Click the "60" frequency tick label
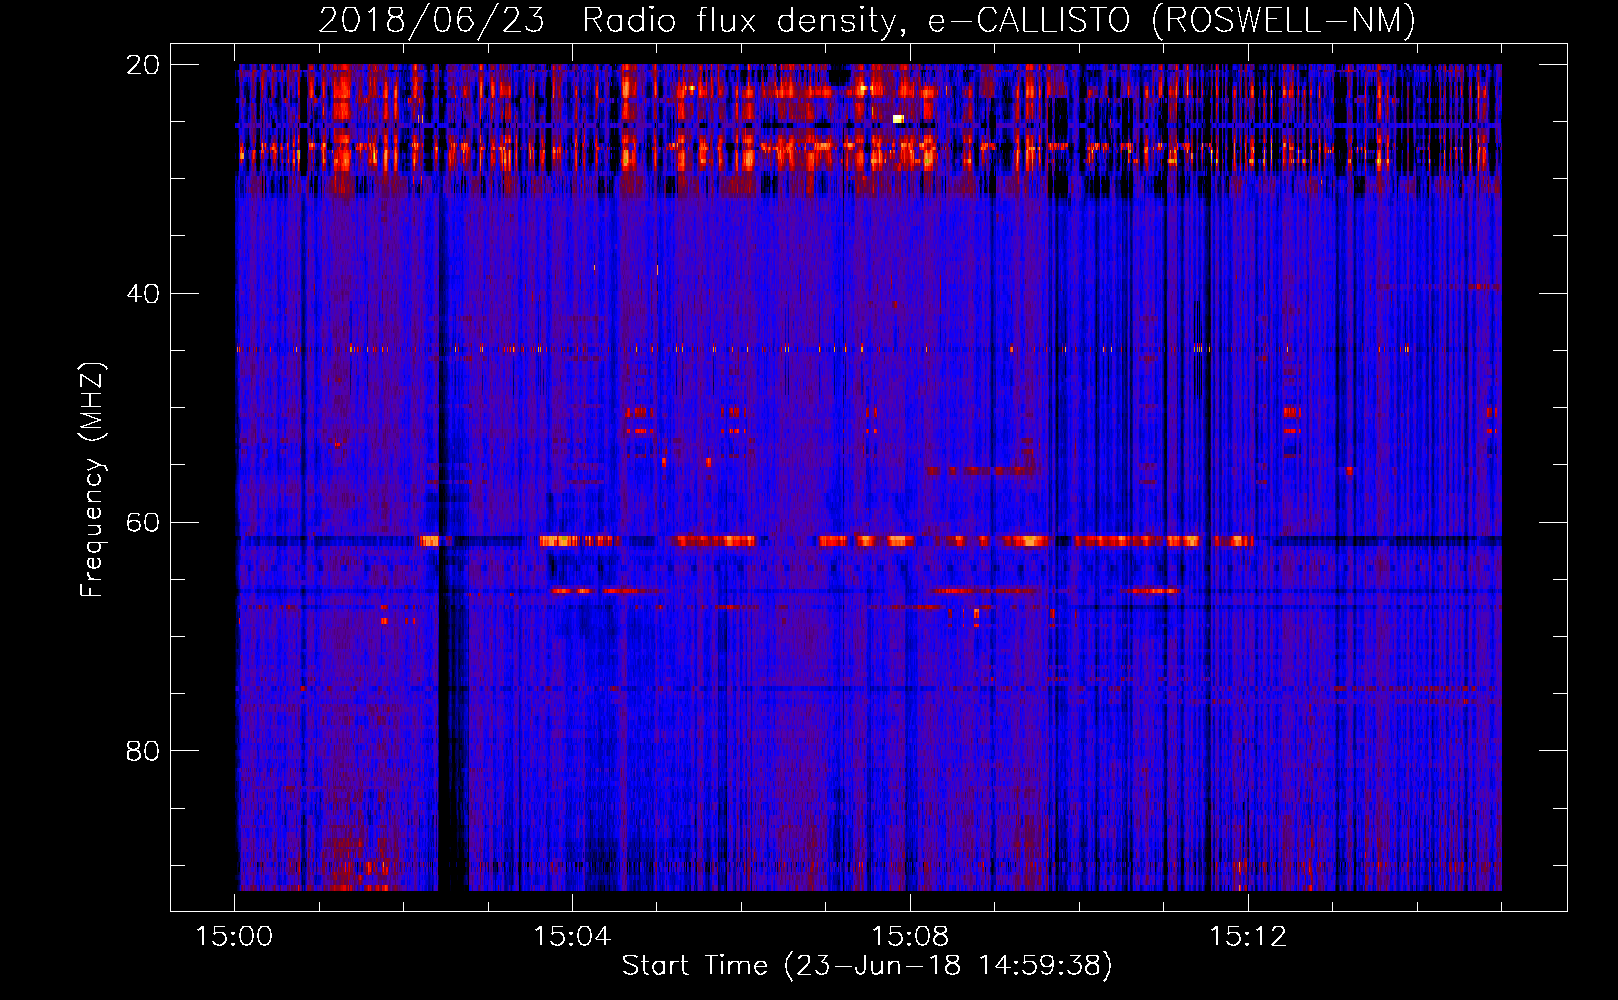This screenshot has height=1000, width=1618. [x=143, y=523]
